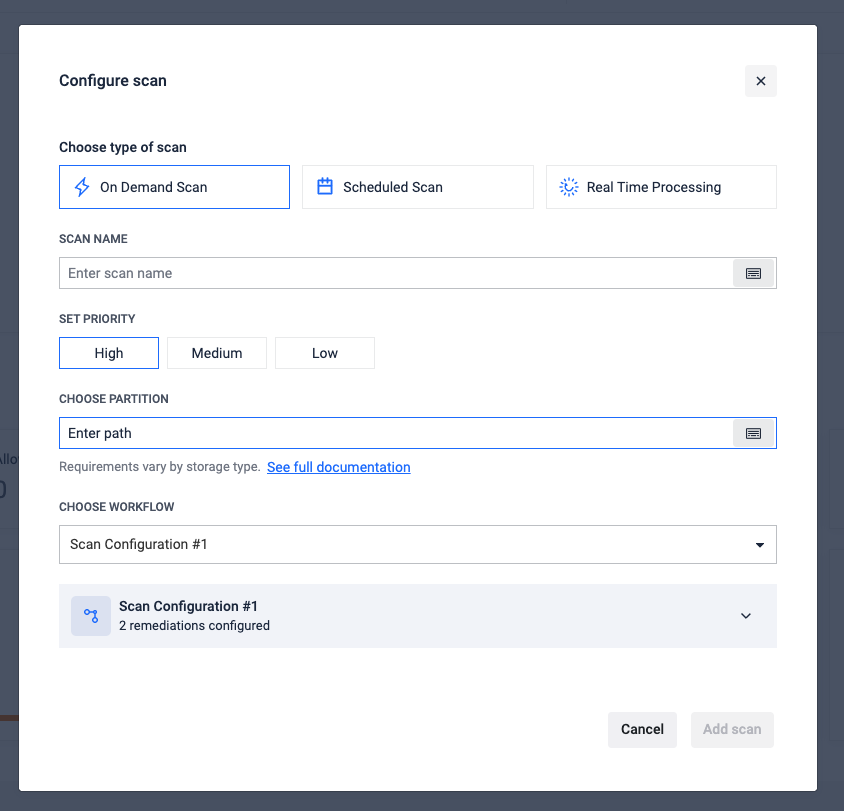Focus the Enter scan name field
The height and width of the screenshot is (811, 844).
pos(397,273)
